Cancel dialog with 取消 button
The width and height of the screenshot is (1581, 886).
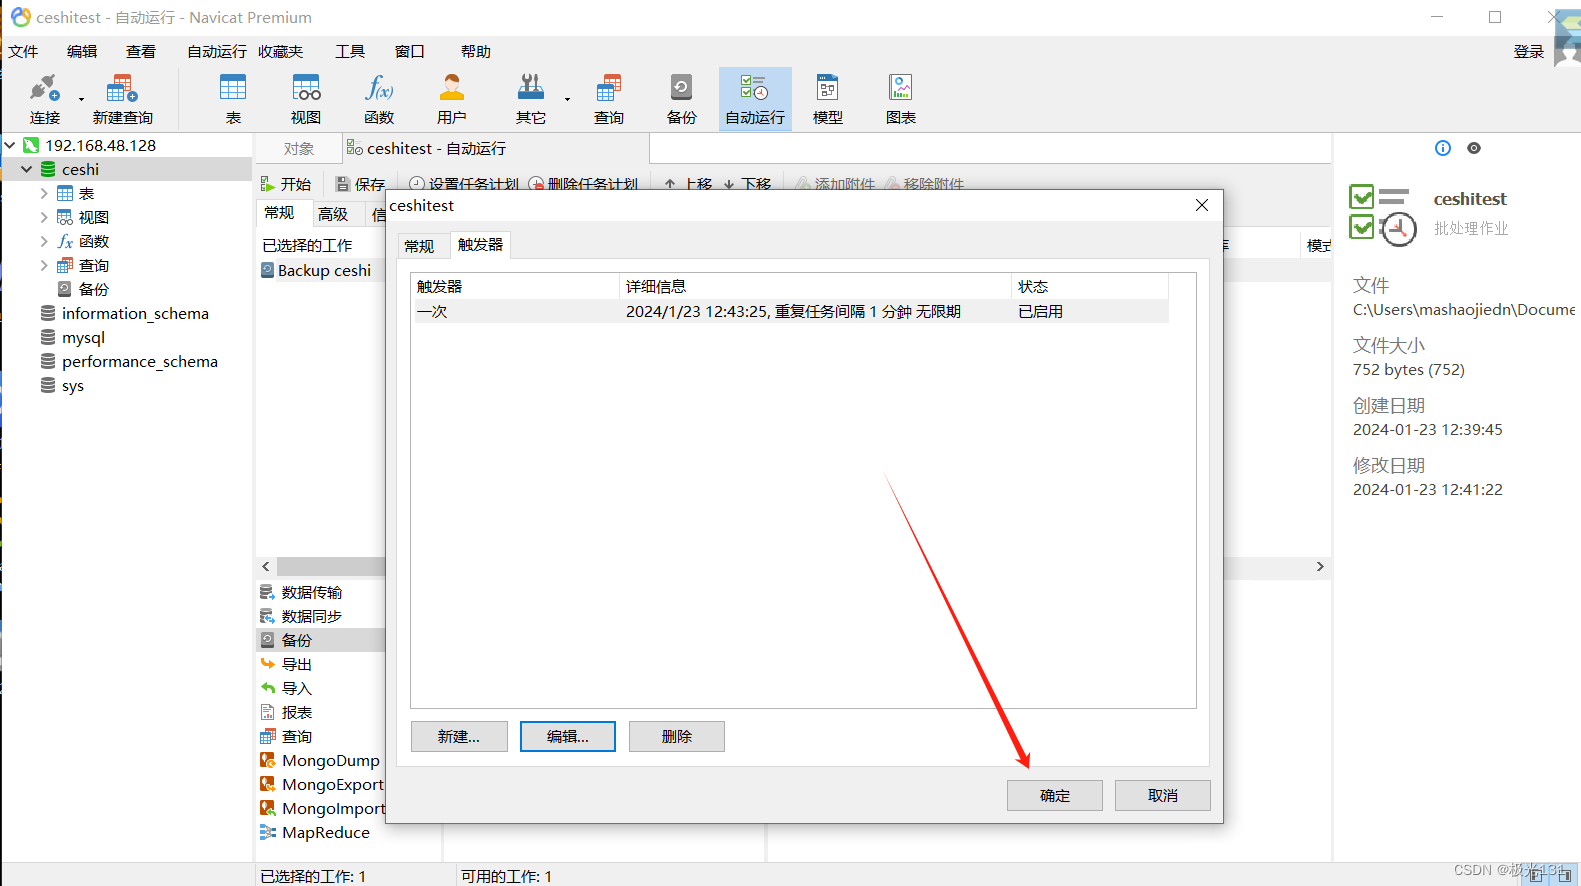(1163, 796)
